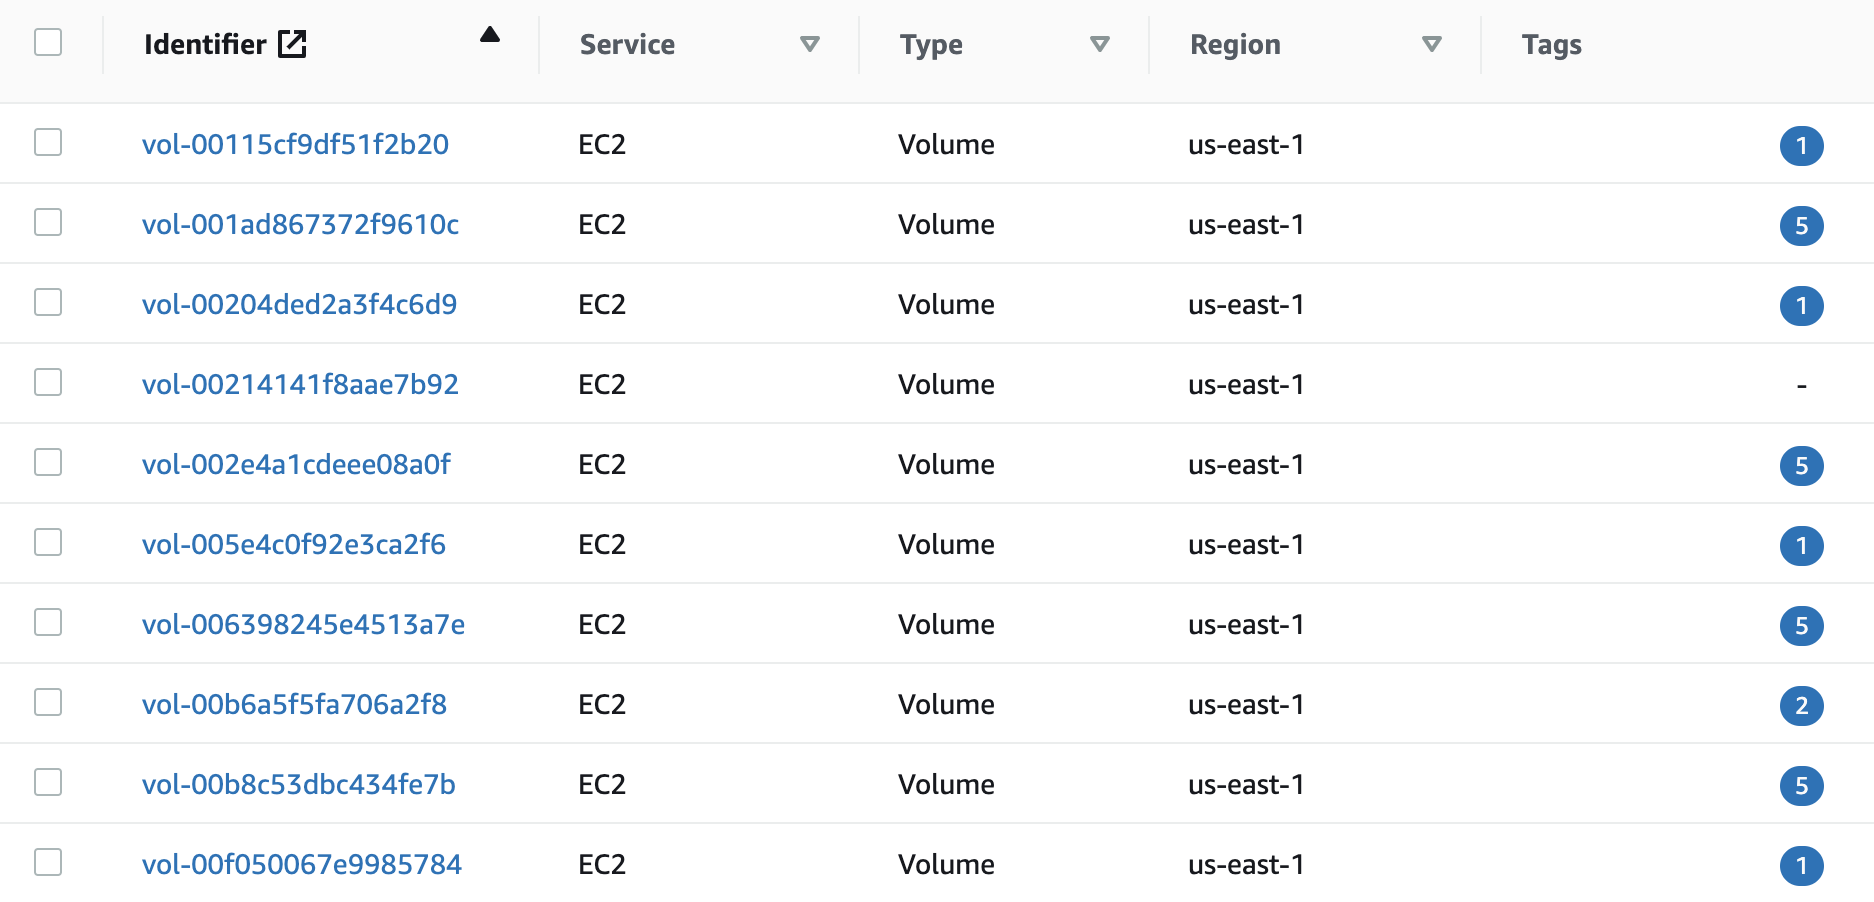Open tag badge for vol-005e4c0f92e3ca2f6
Image resolution: width=1874 pixels, height=902 pixels.
click(x=1801, y=546)
